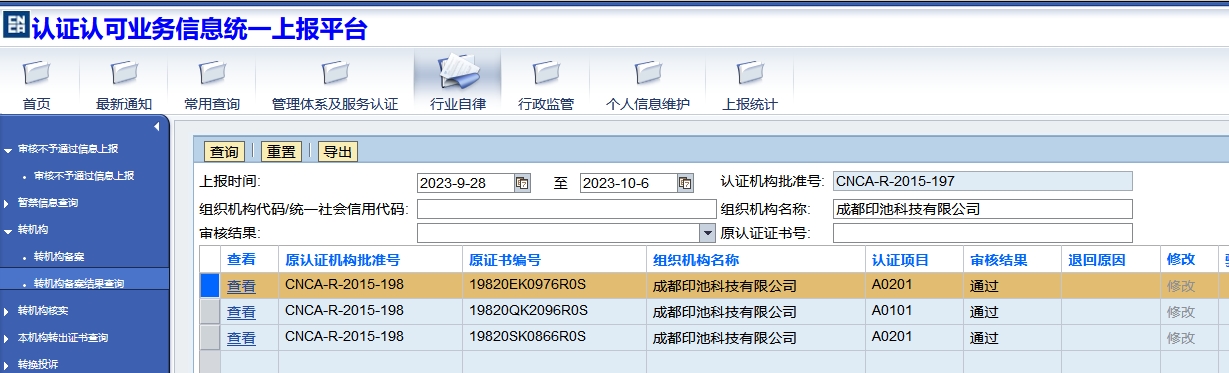1229x373 pixels.
Task: Select 转机构备案结果查询 in sidebar
Action: [79, 284]
